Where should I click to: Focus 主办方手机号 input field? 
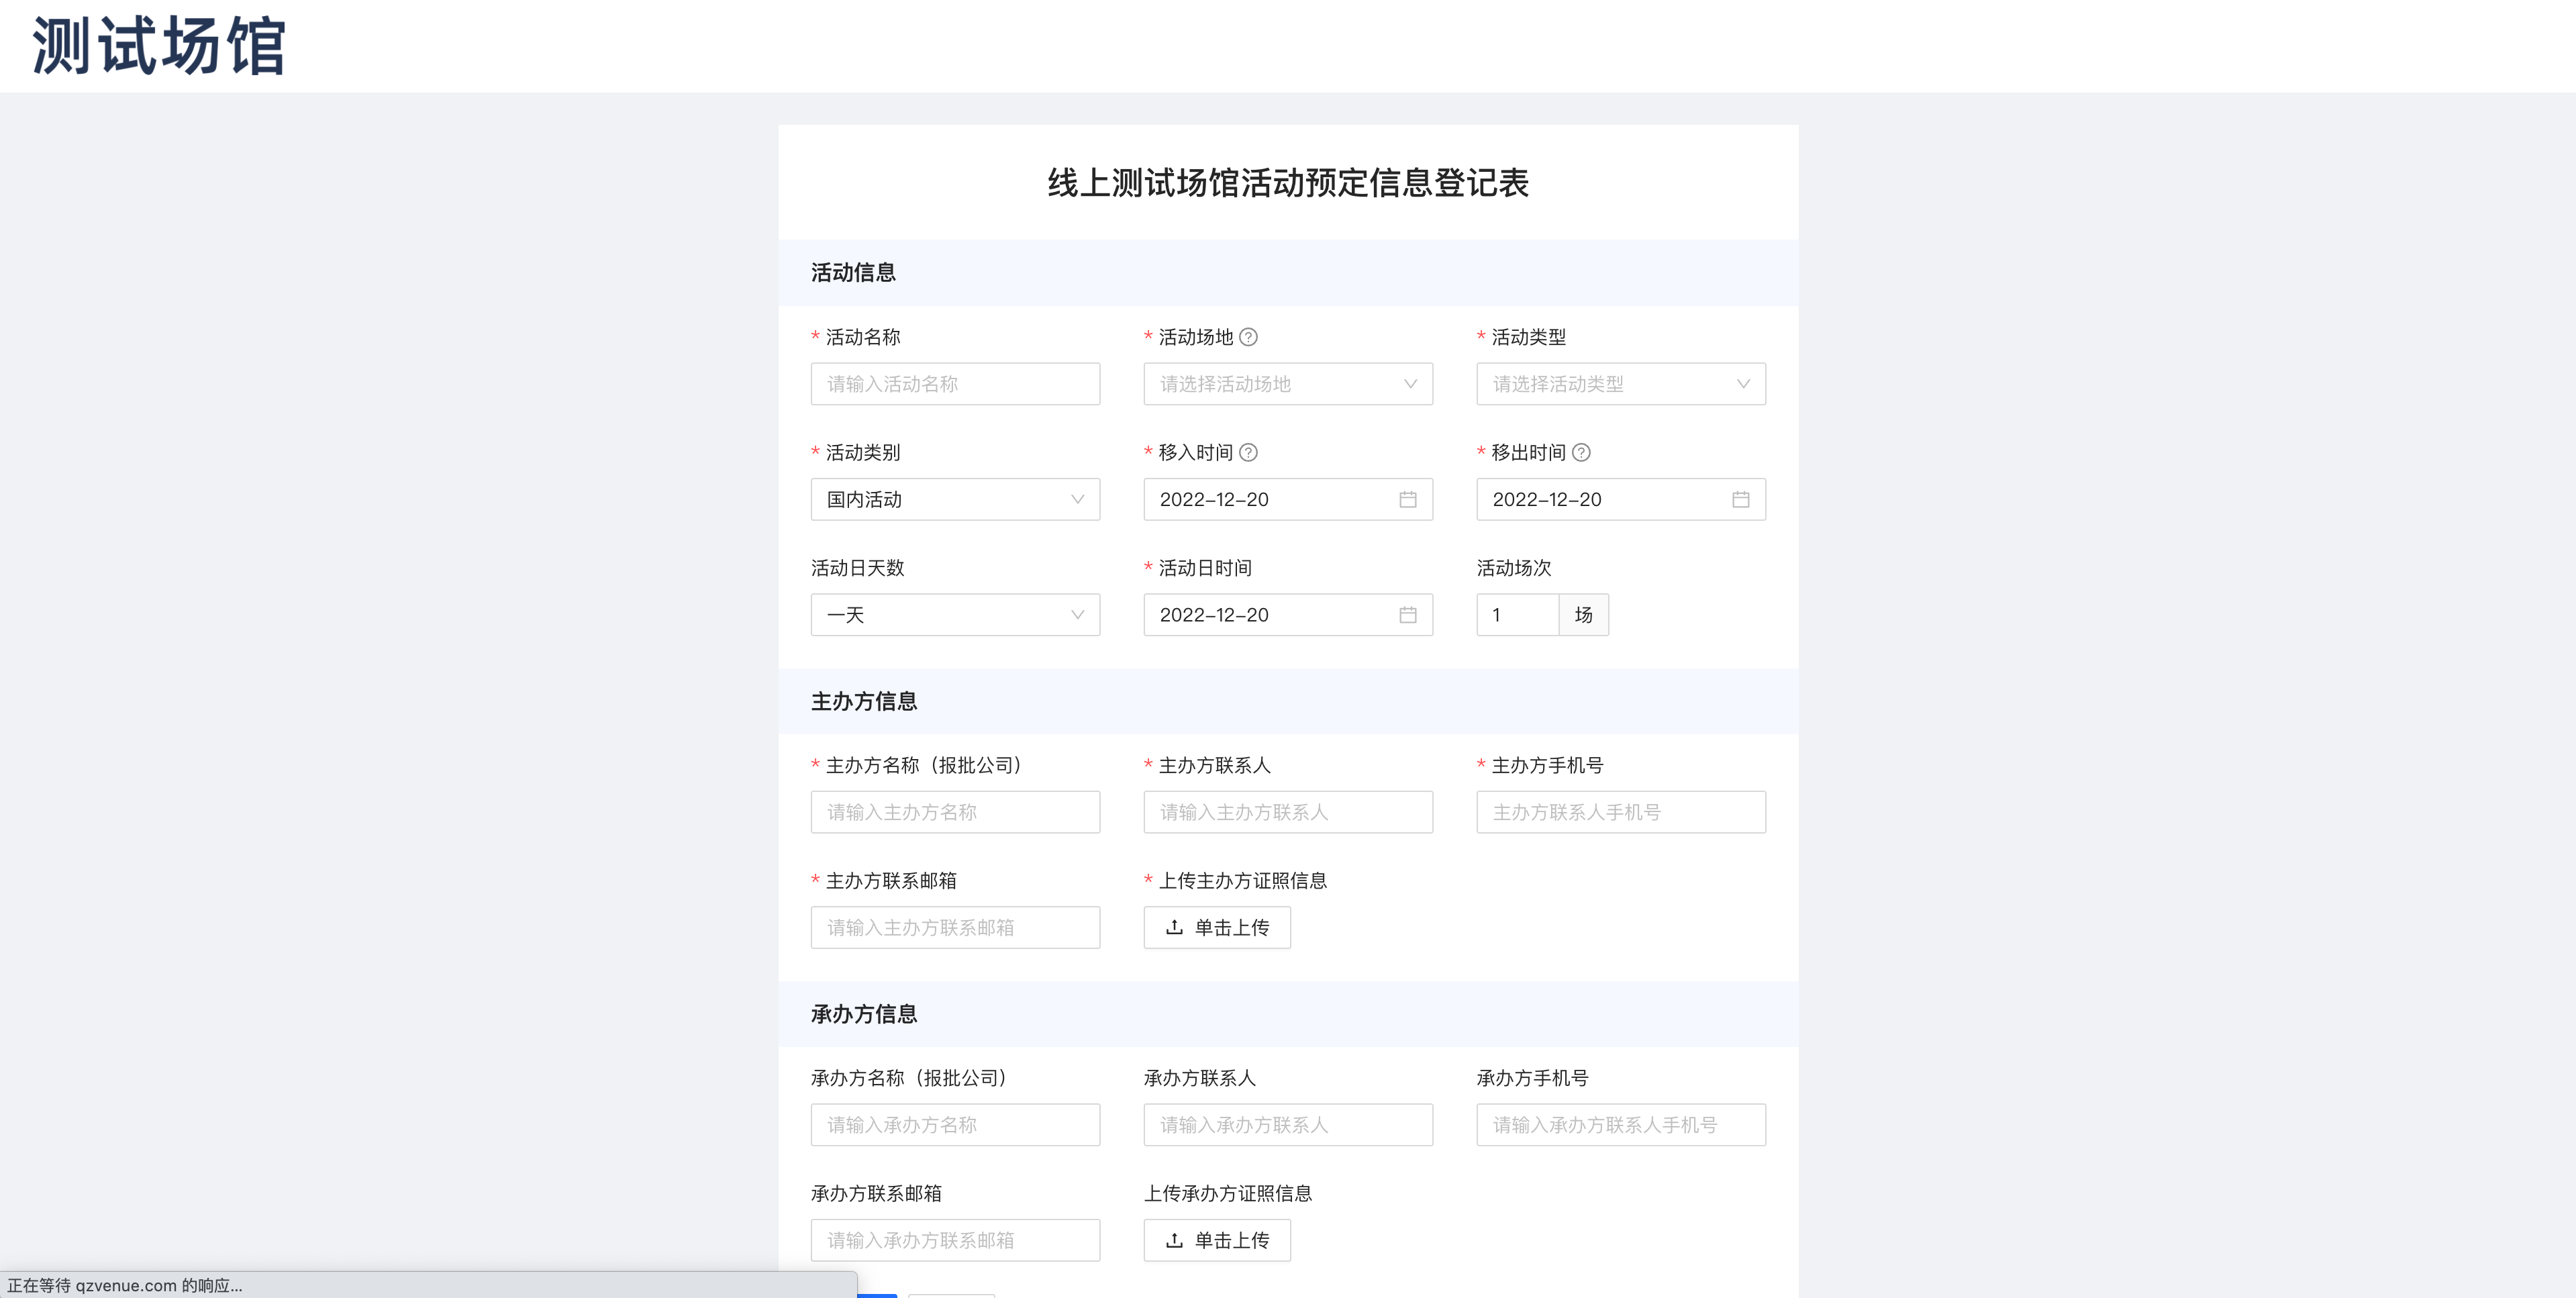click(1621, 812)
